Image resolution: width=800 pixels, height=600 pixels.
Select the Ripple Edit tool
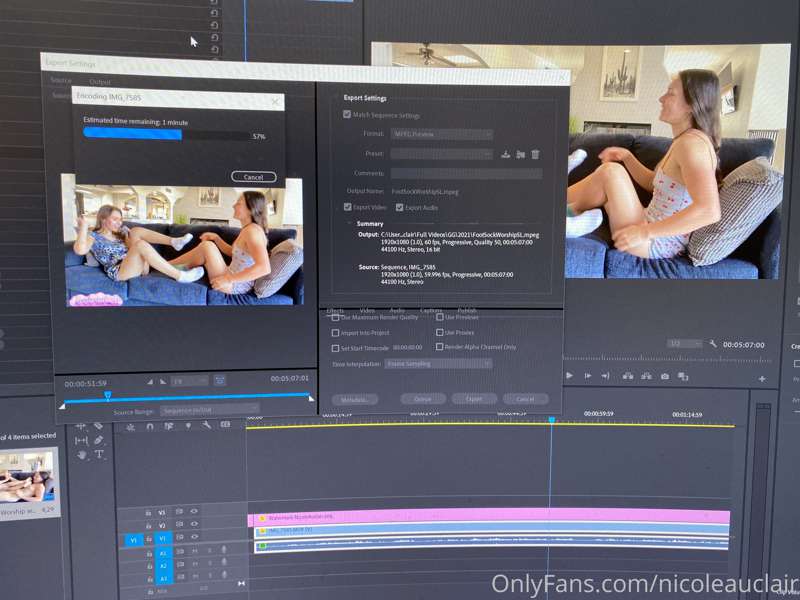coord(81,426)
